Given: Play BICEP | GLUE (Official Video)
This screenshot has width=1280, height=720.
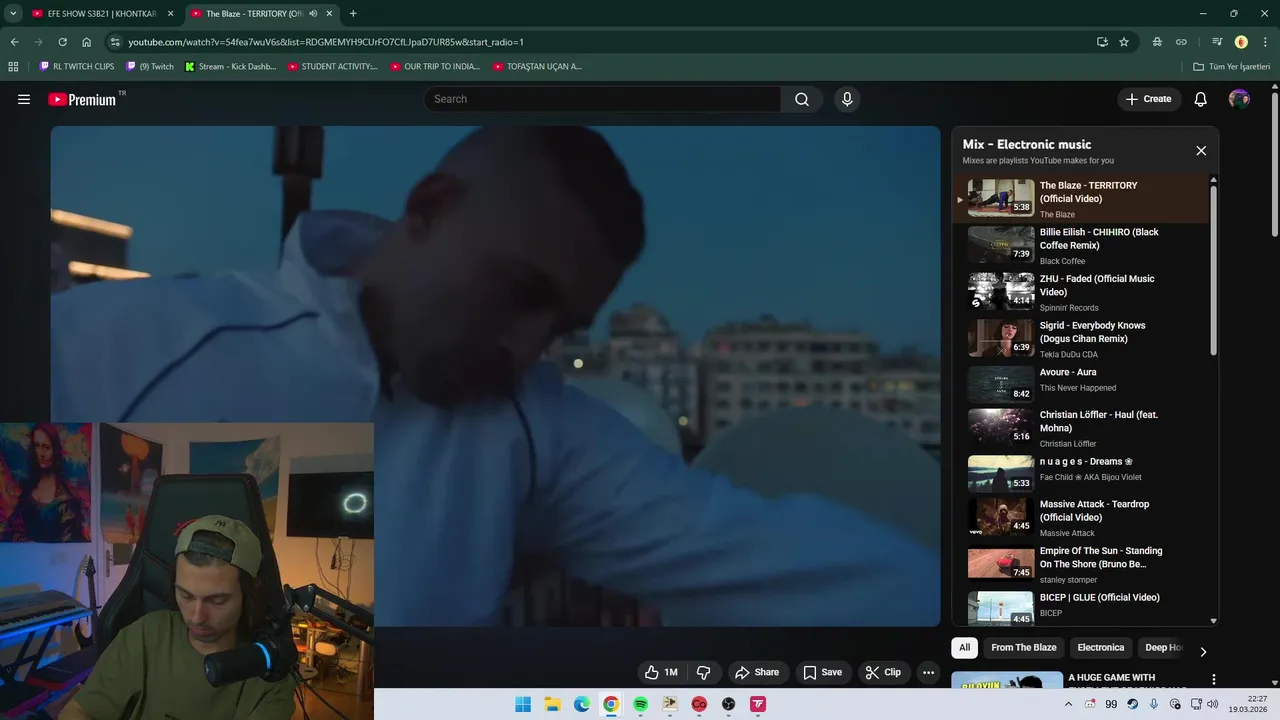Looking at the screenshot, I should tap(1081, 607).
